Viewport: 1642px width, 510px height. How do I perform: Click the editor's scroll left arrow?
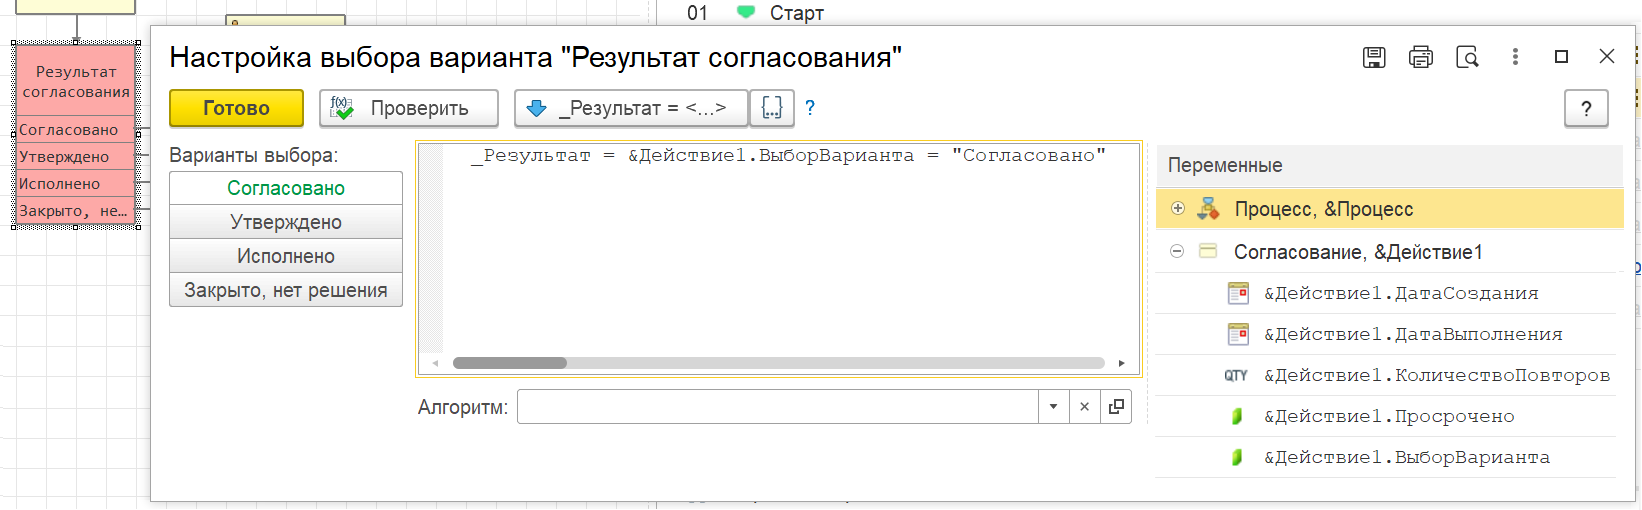[435, 363]
